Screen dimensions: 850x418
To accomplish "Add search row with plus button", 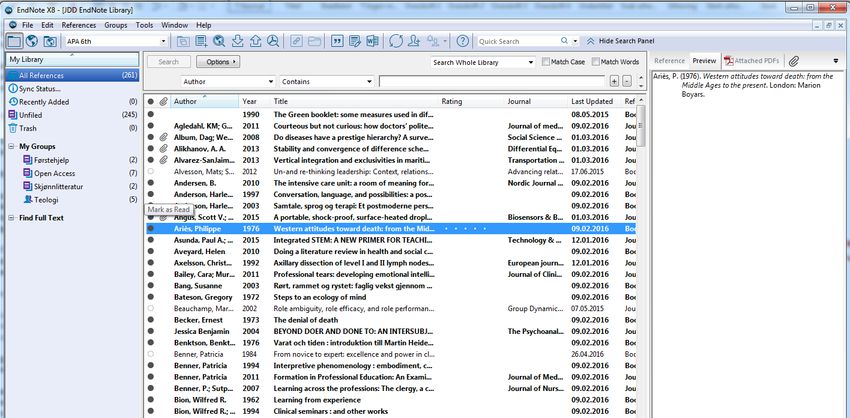I will tap(614, 81).
